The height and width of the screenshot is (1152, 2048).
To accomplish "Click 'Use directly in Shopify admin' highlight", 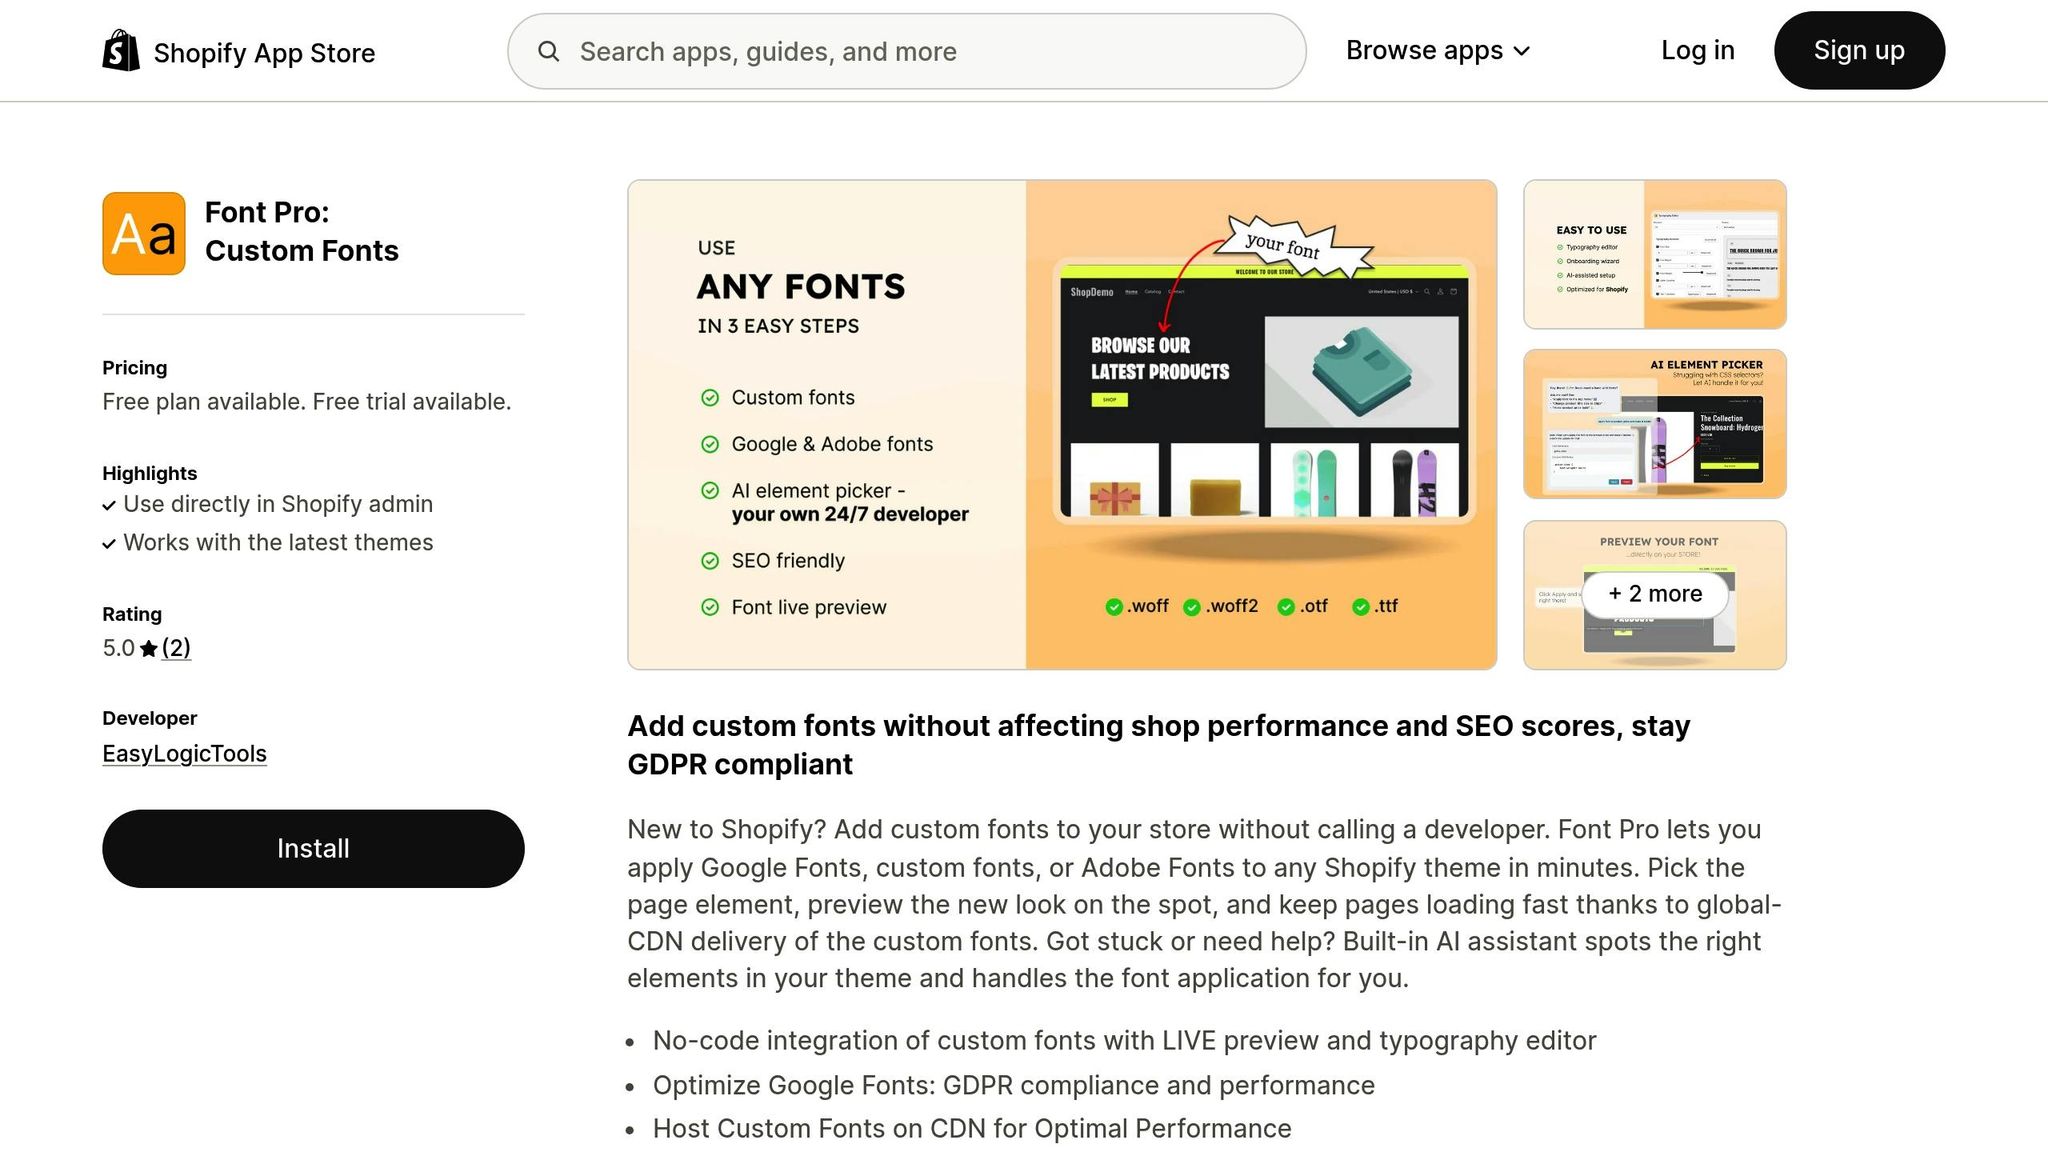I will [x=278, y=504].
